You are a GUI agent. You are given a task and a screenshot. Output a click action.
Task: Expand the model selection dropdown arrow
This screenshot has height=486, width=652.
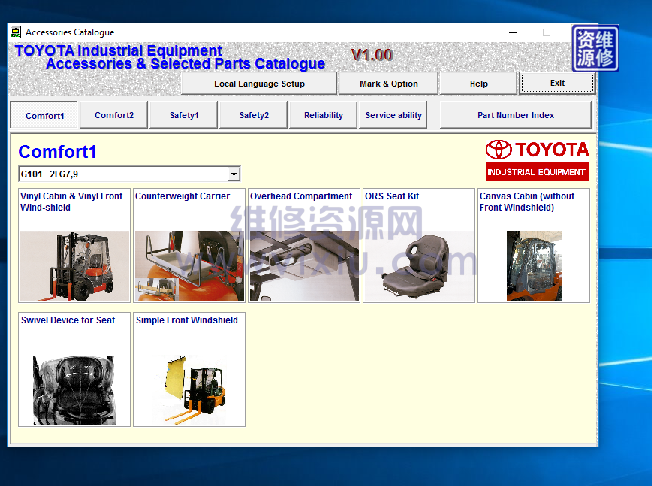pos(234,174)
